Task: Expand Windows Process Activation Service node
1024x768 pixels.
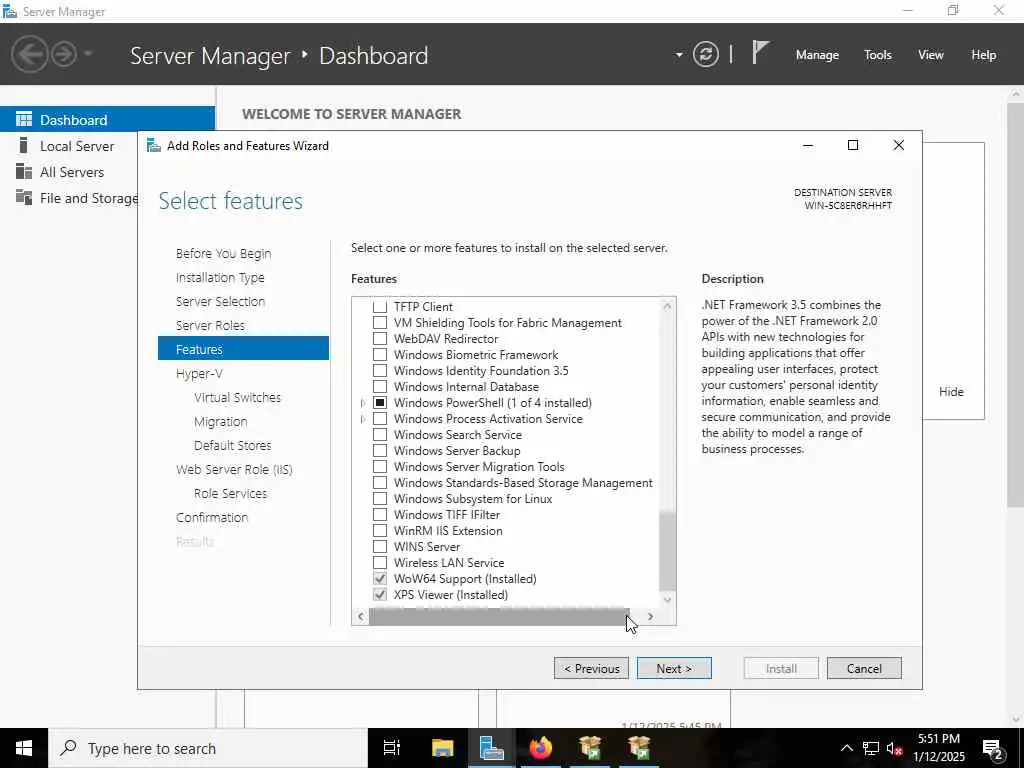Action: click(363, 419)
